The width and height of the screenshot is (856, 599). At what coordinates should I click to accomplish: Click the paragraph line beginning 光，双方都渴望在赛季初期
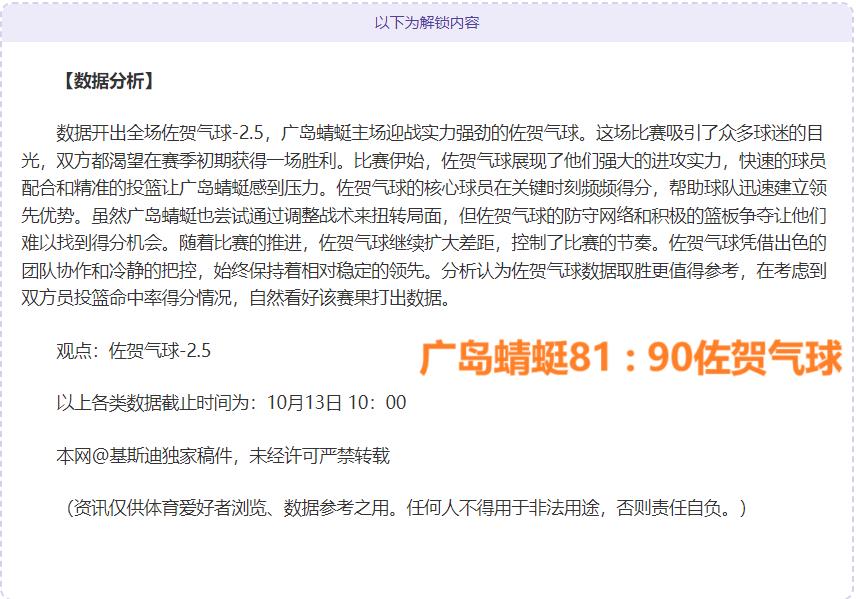pos(424,161)
